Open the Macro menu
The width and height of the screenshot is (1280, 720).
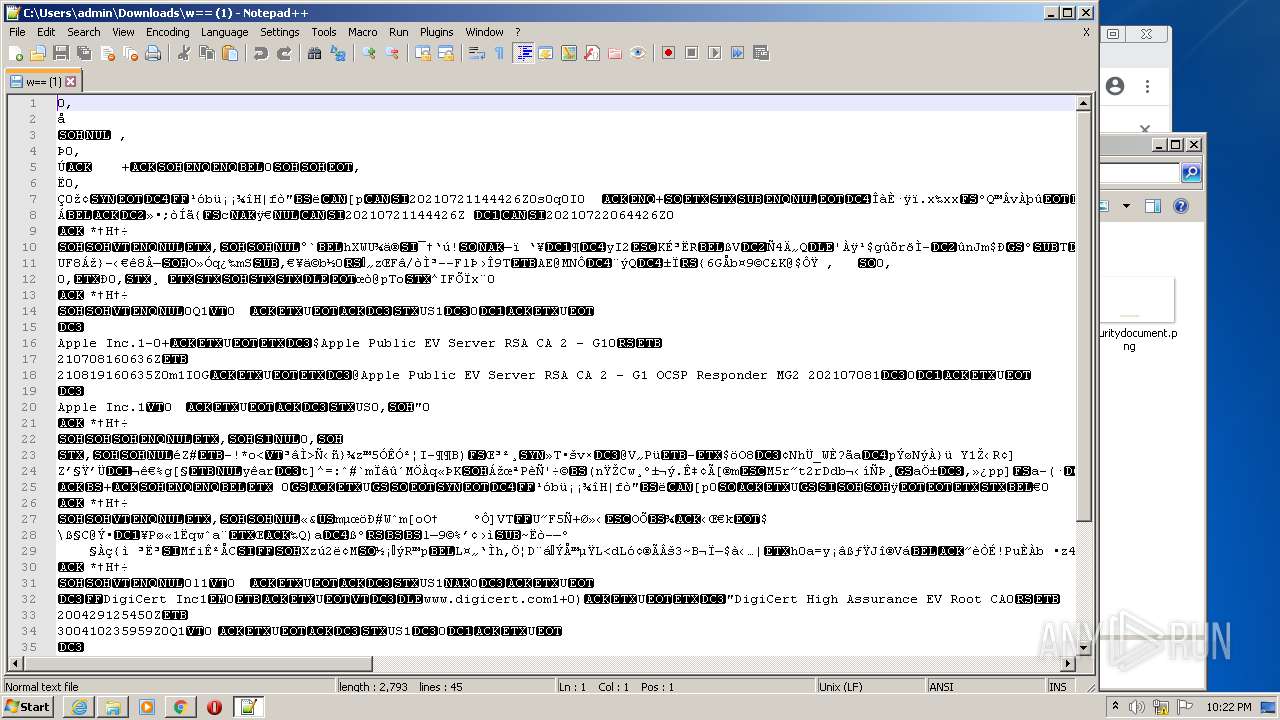(362, 32)
